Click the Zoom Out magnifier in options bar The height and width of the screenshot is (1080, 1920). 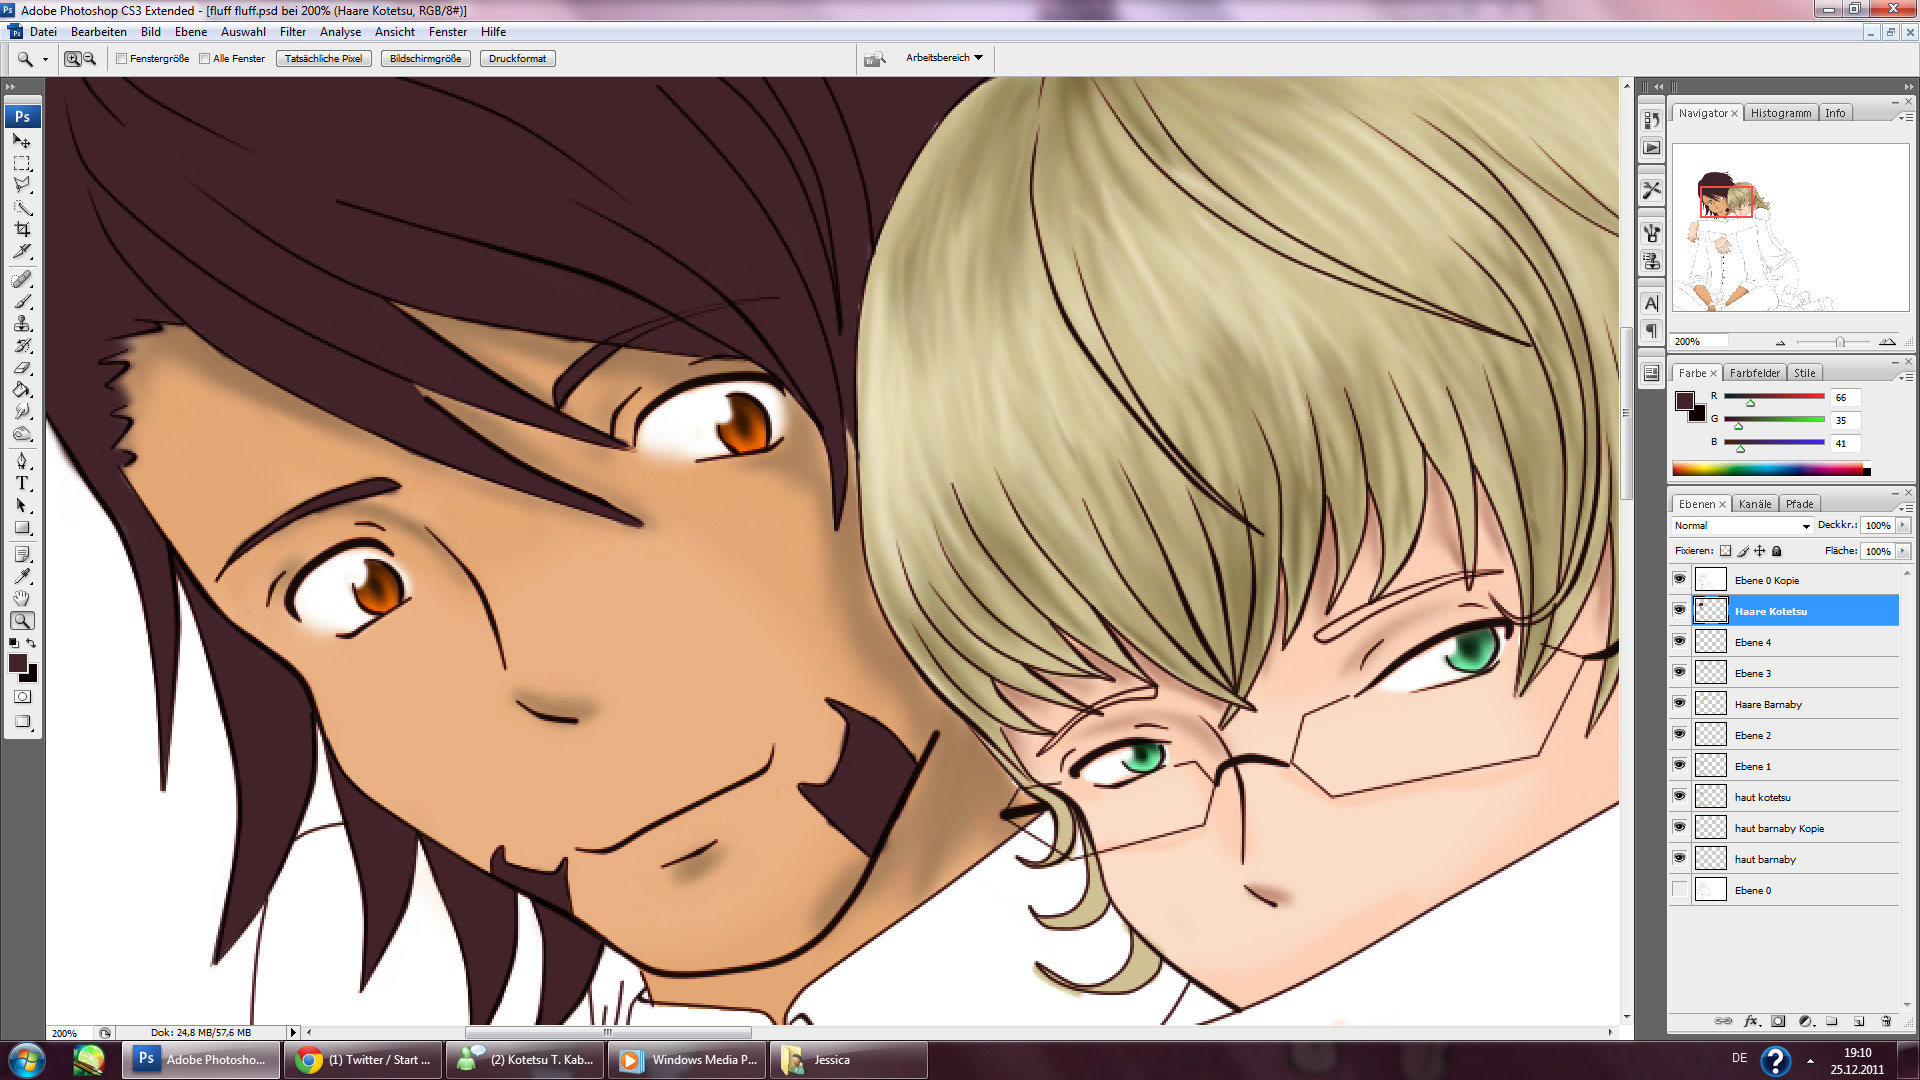pyautogui.click(x=89, y=59)
